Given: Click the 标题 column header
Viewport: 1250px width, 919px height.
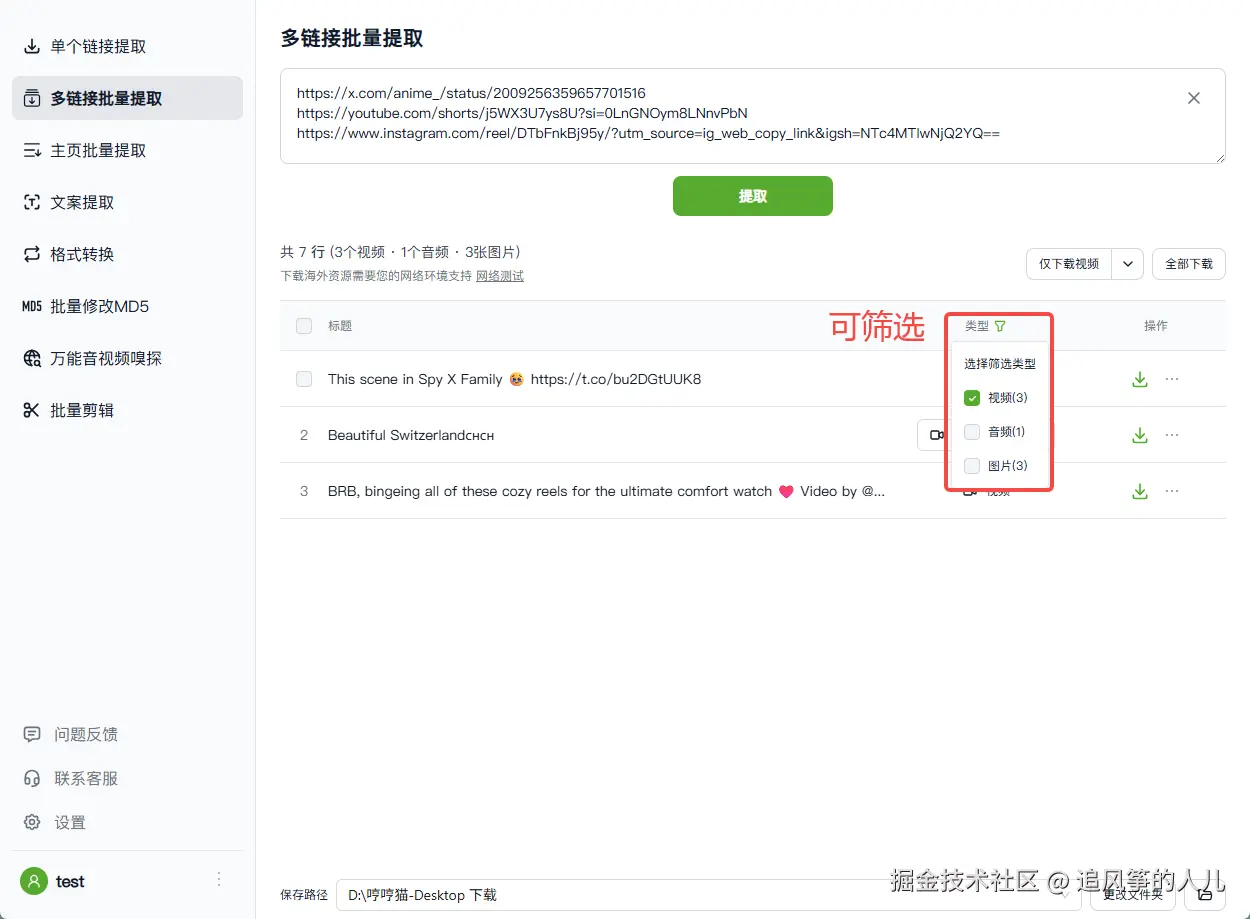Looking at the screenshot, I should (x=340, y=326).
